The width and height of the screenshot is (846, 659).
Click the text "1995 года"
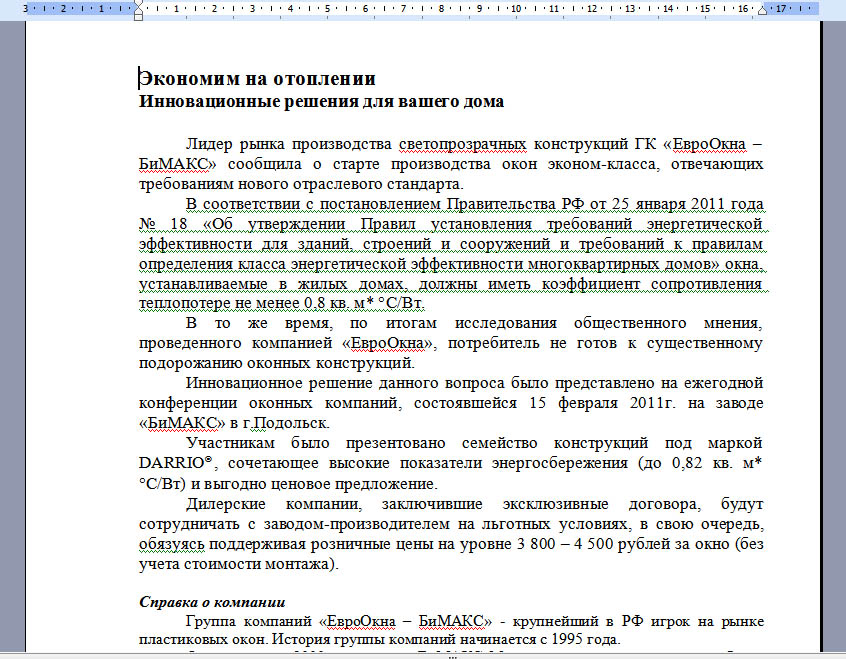pos(585,640)
